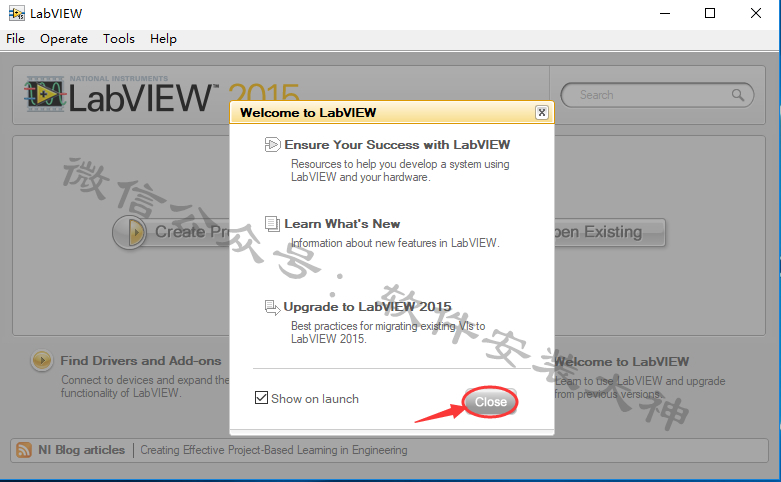
Task: Dismiss Welcome dialog with X button
Action: 541,113
